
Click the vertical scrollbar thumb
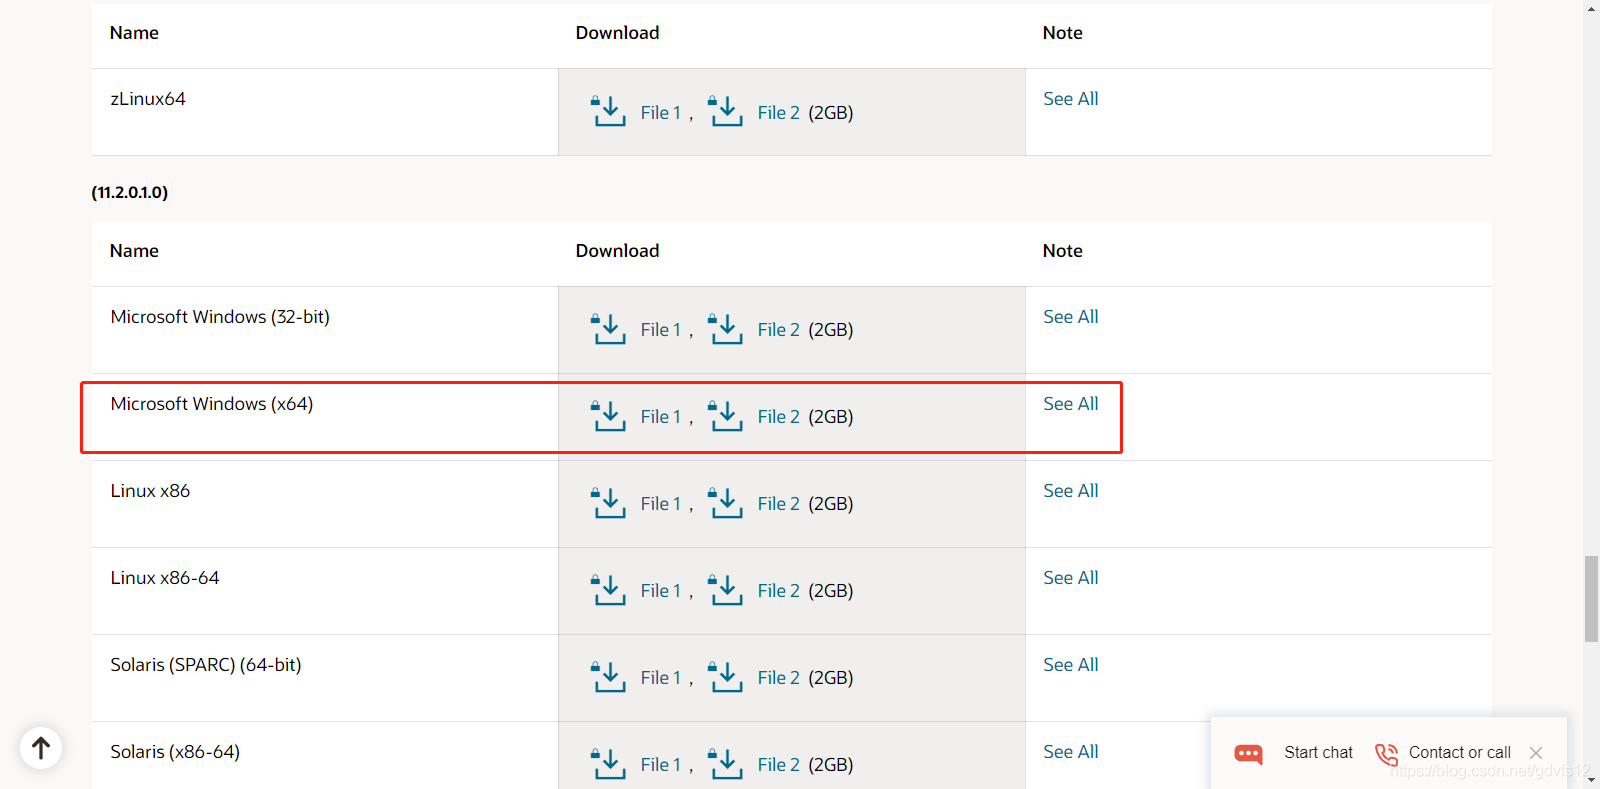click(1591, 599)
